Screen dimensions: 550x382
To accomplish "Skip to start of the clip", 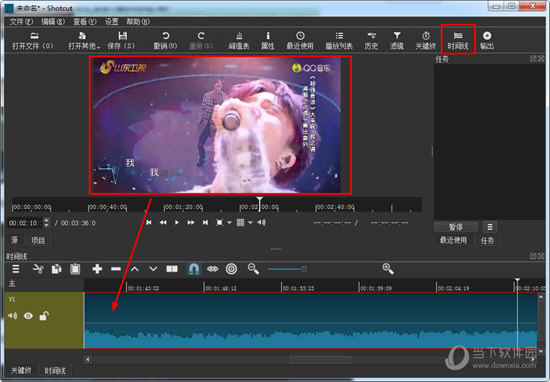I will [x=149, y=222].
